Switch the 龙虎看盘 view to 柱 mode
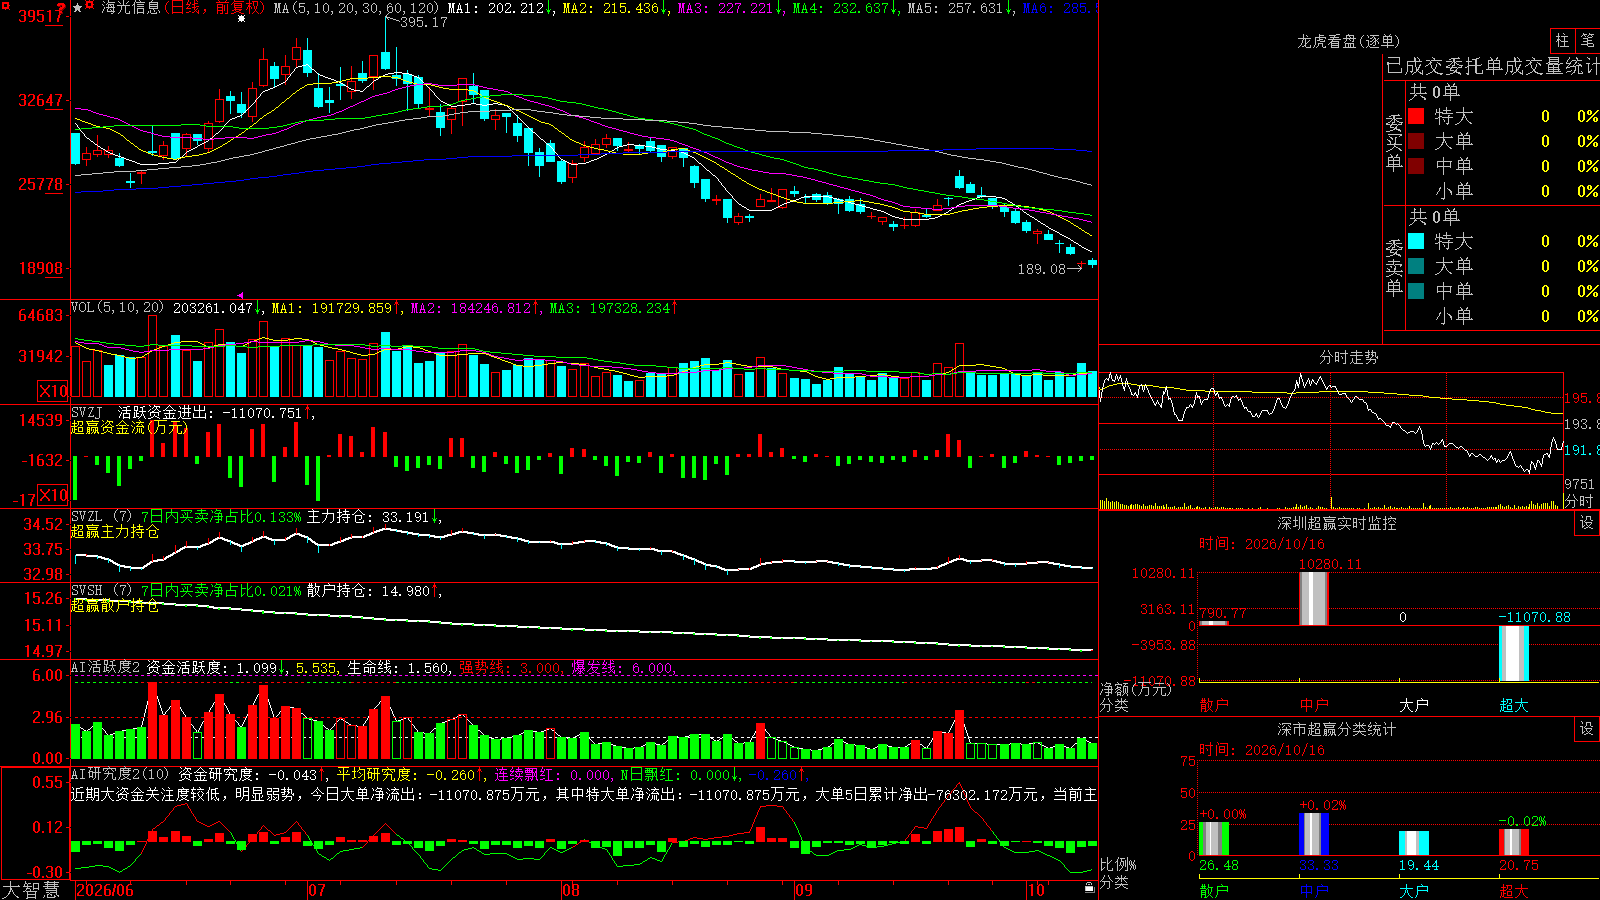 [x=1562, y=40]
